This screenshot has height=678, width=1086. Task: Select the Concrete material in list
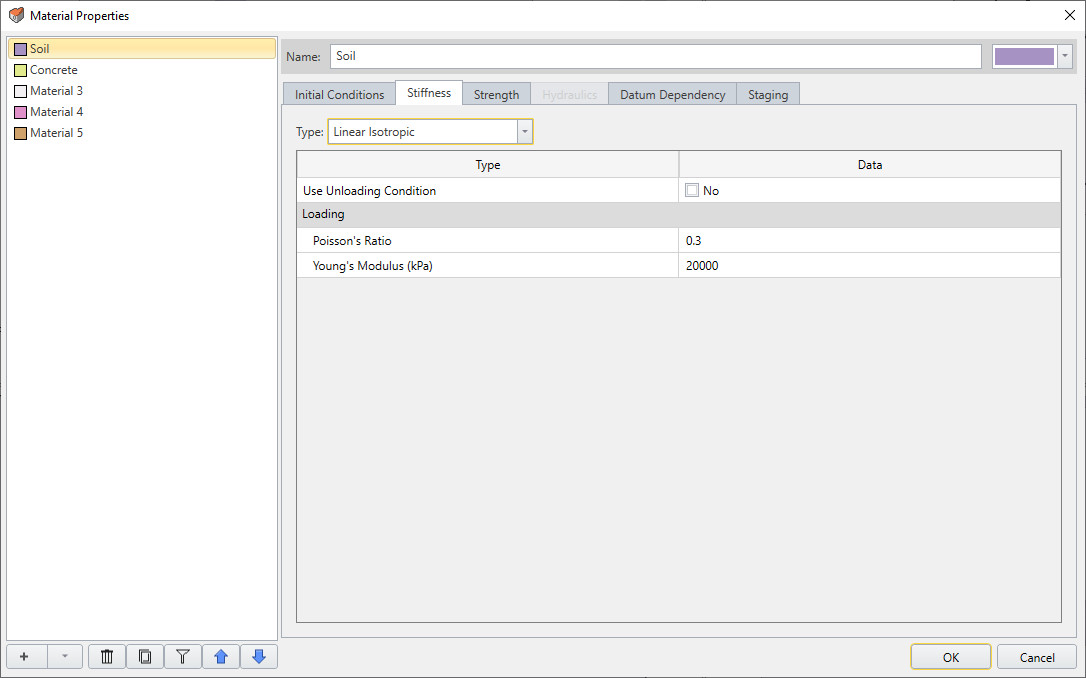54,70
